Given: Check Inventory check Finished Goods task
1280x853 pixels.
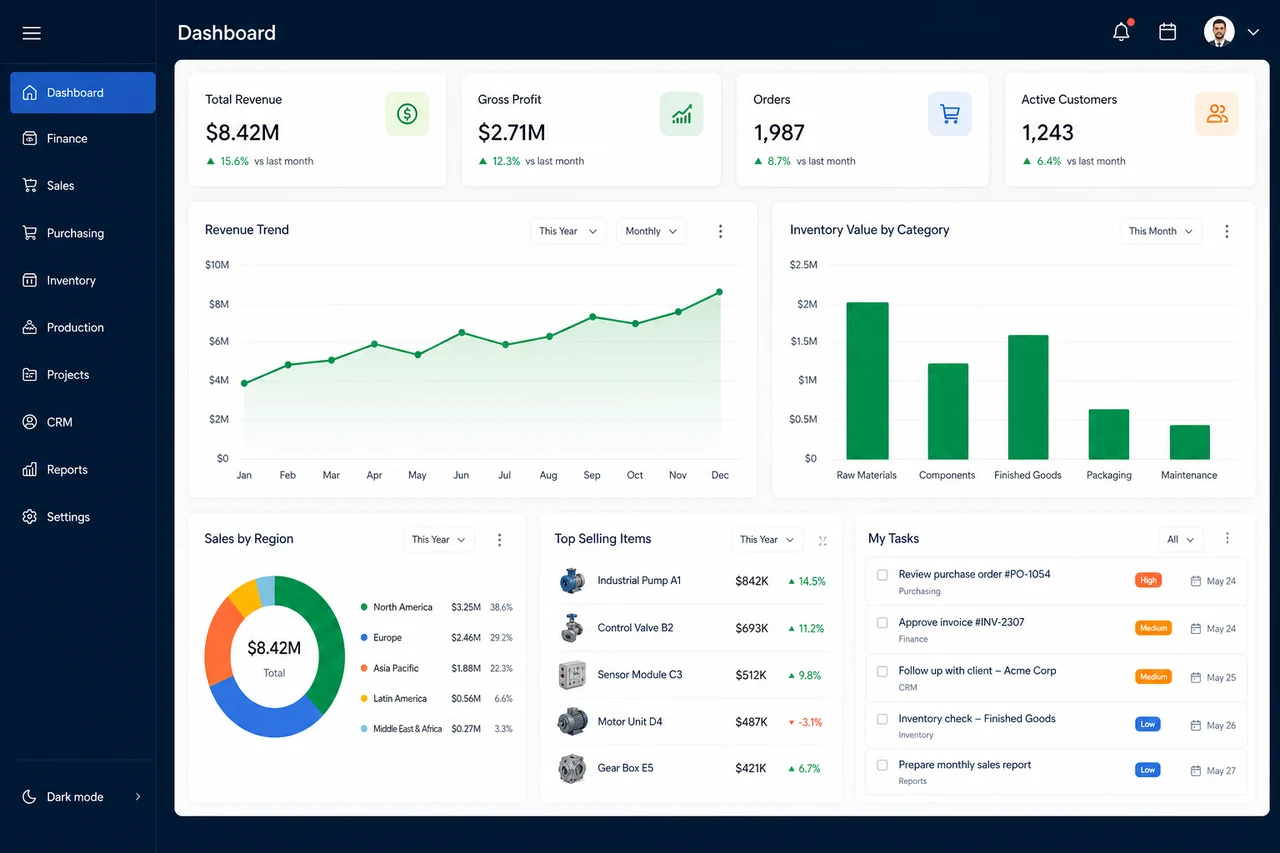Looking at the screenshot, I should (x=882, y=719).
